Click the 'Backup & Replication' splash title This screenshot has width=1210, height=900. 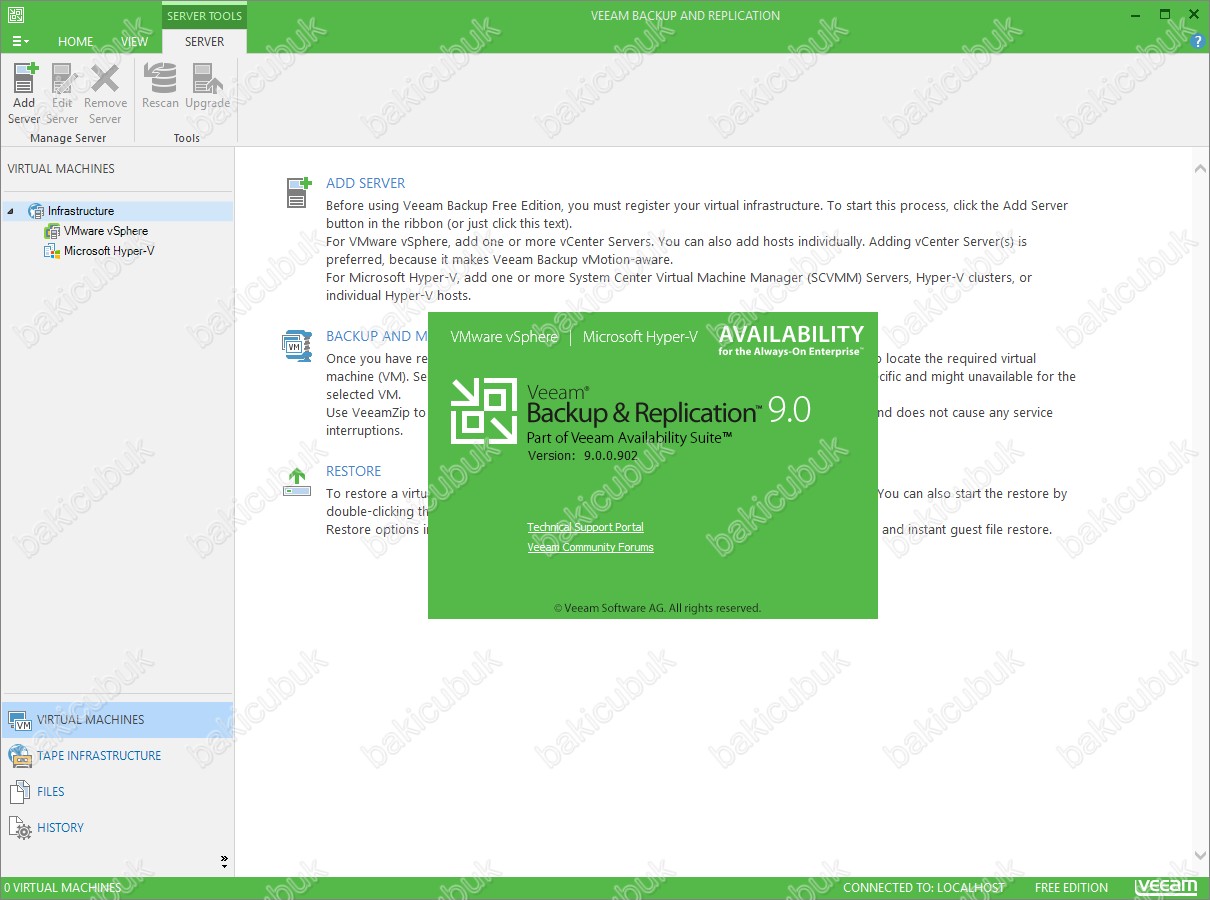pyautogui.click(x=643, y=413)
